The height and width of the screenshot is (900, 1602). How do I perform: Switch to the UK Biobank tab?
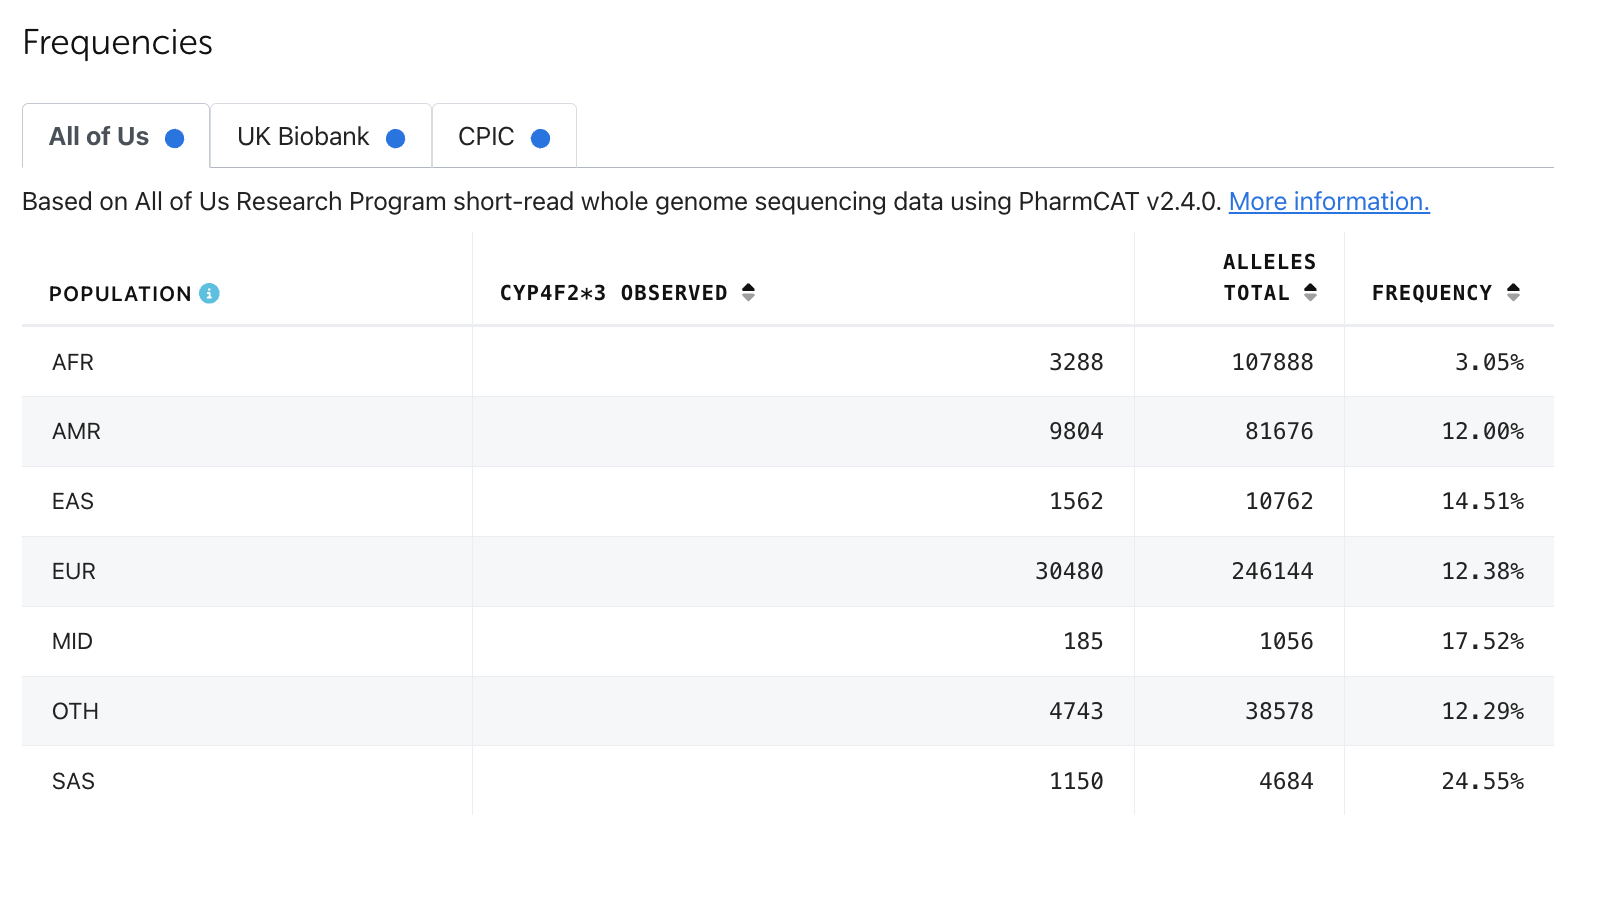tap(321, 136)
